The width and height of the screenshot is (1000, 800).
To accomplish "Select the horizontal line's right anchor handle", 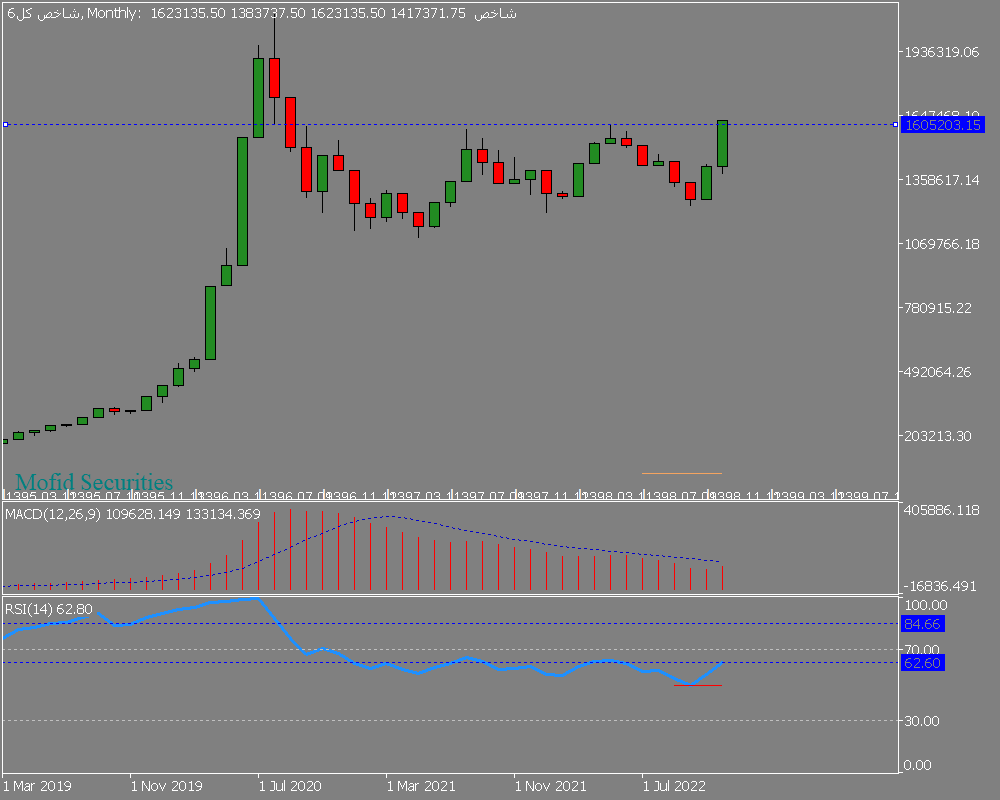I will [894, 124].
